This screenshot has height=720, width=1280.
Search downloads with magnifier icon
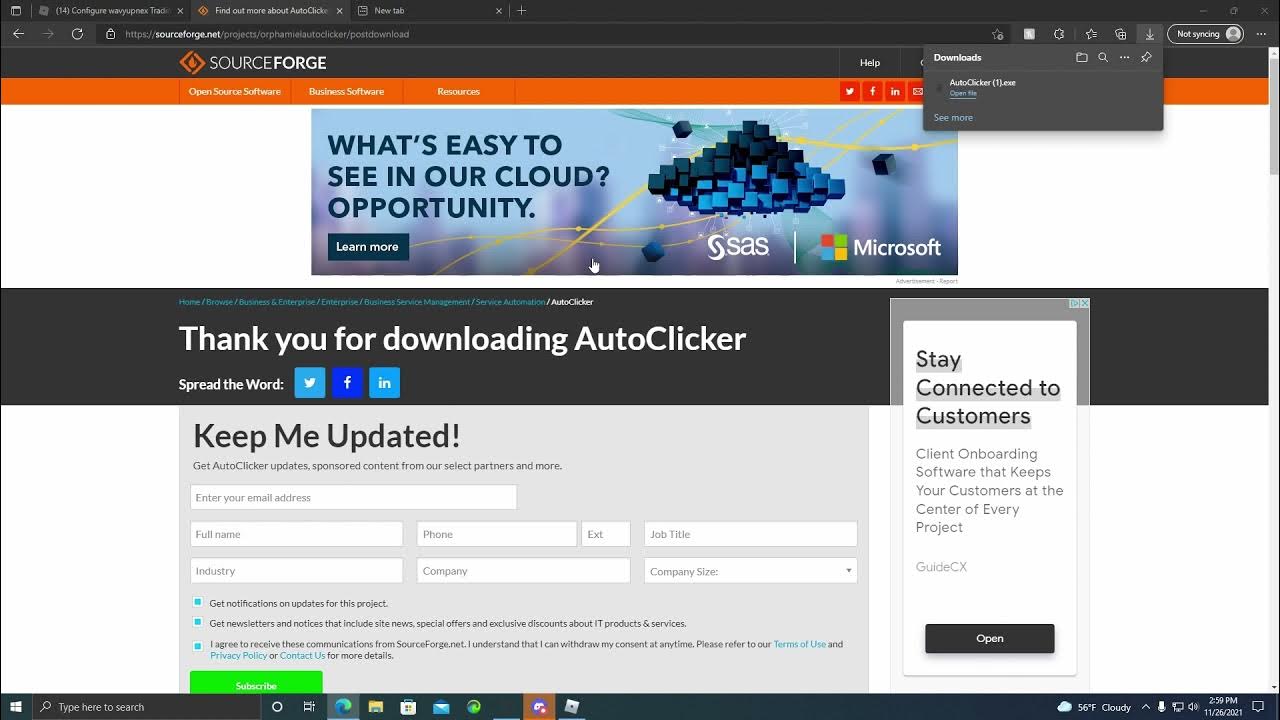(x=1103, y=57)
